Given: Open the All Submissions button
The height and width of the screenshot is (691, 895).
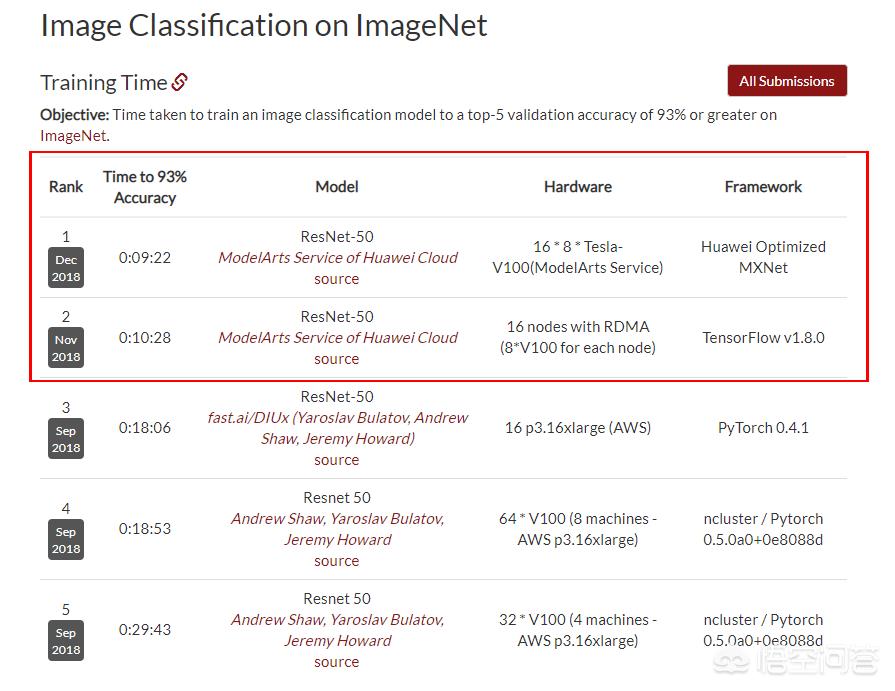Looking at the screenshot, I should coord(787,81).
